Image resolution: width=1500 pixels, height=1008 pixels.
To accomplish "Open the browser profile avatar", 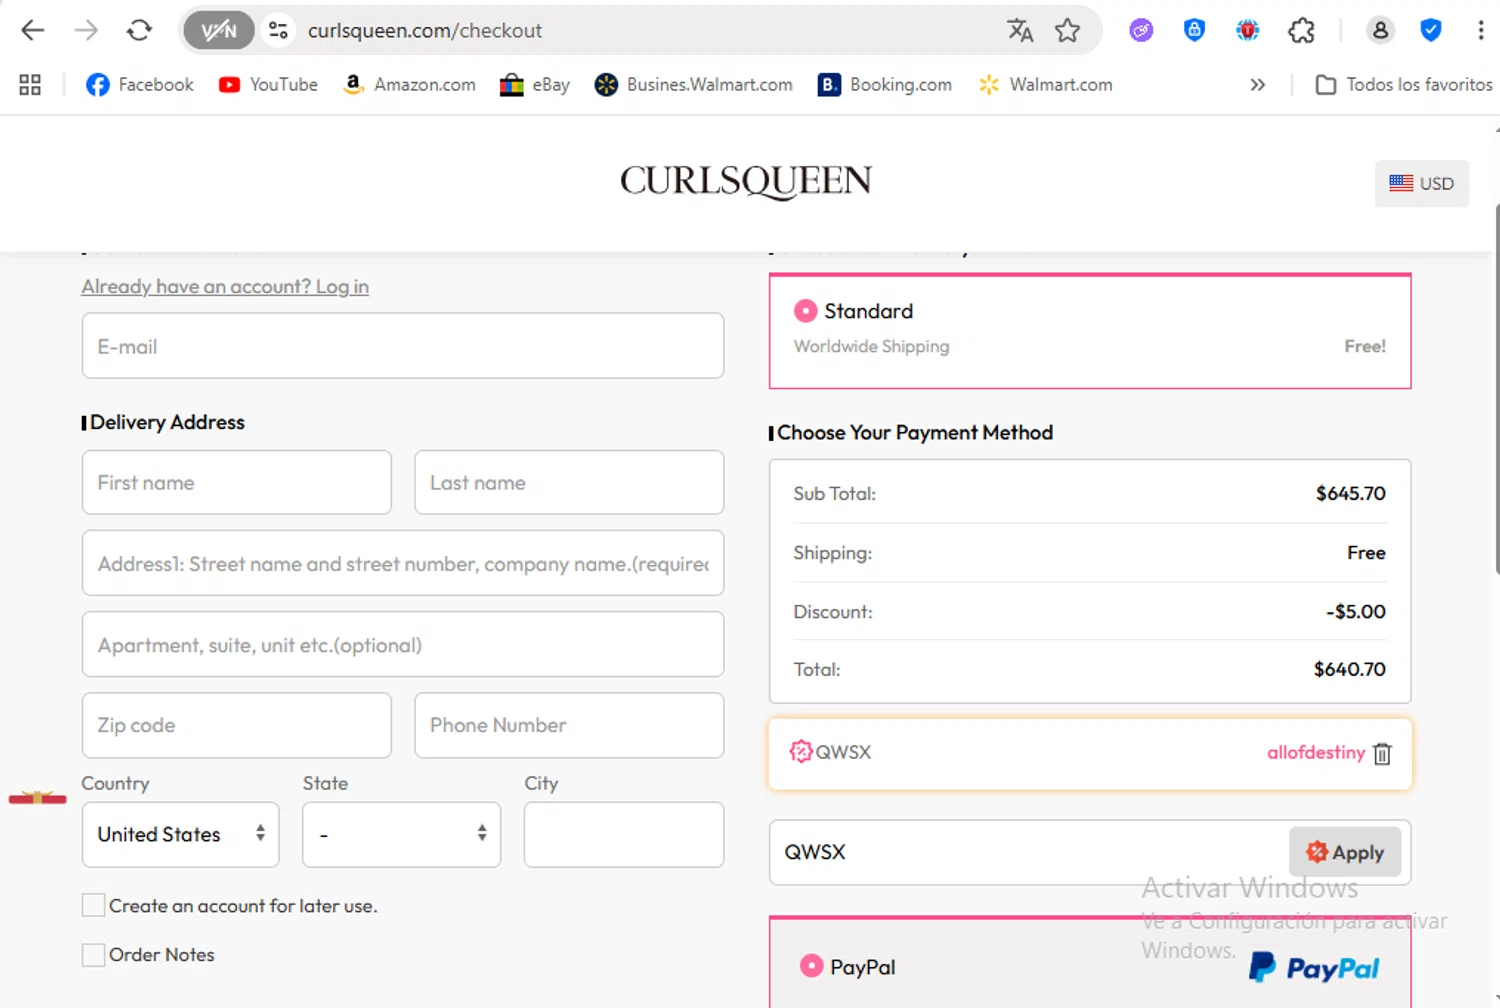I will [x=1380, y=30].
